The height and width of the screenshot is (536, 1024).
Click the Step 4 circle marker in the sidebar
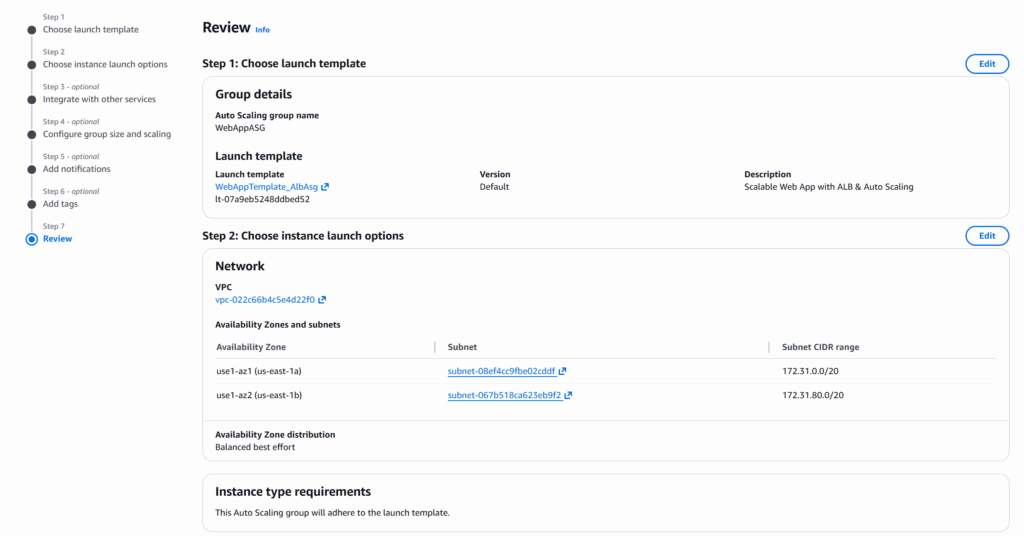(32, 134)
